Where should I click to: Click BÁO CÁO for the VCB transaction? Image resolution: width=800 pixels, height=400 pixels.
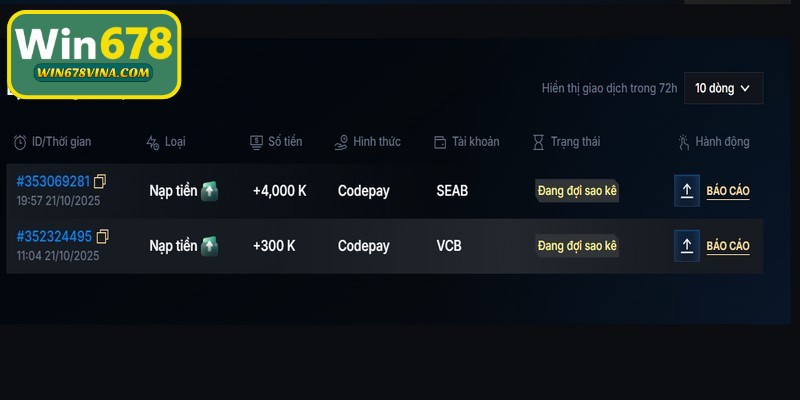pos(728,246)
